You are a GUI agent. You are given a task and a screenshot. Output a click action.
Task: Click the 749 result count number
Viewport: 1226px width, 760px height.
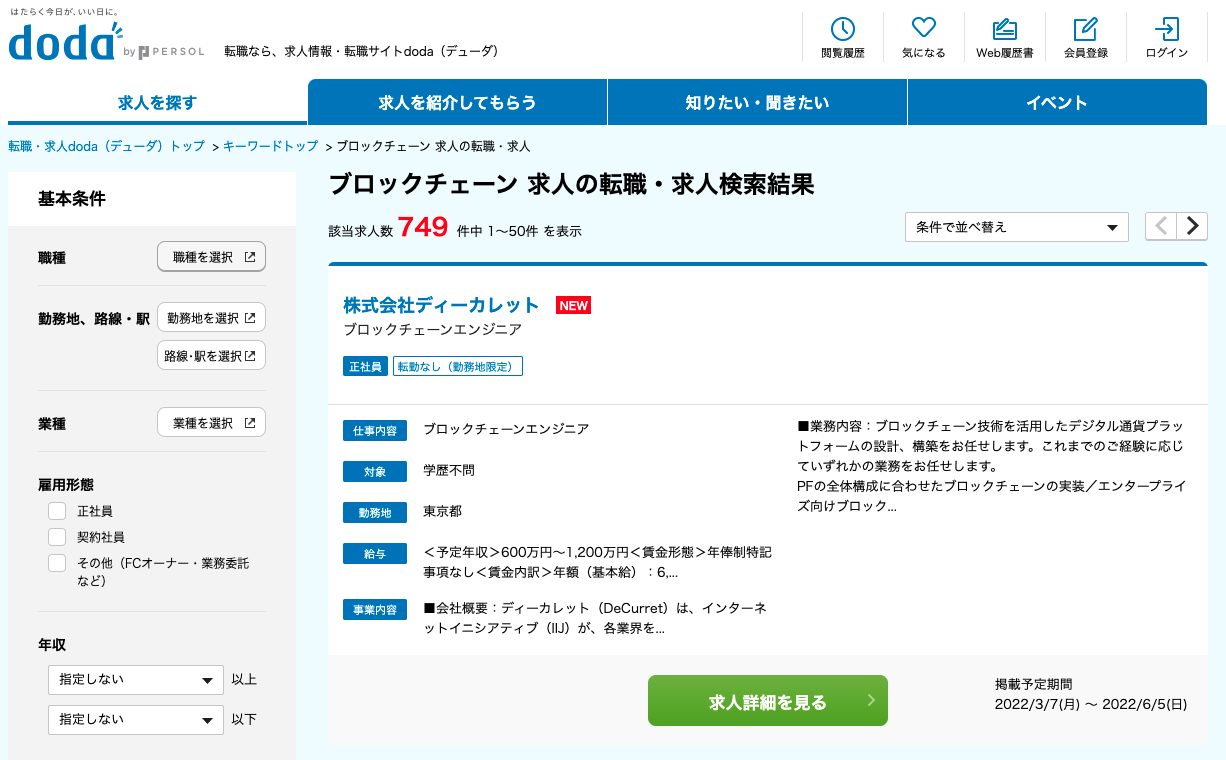(423, 228)
